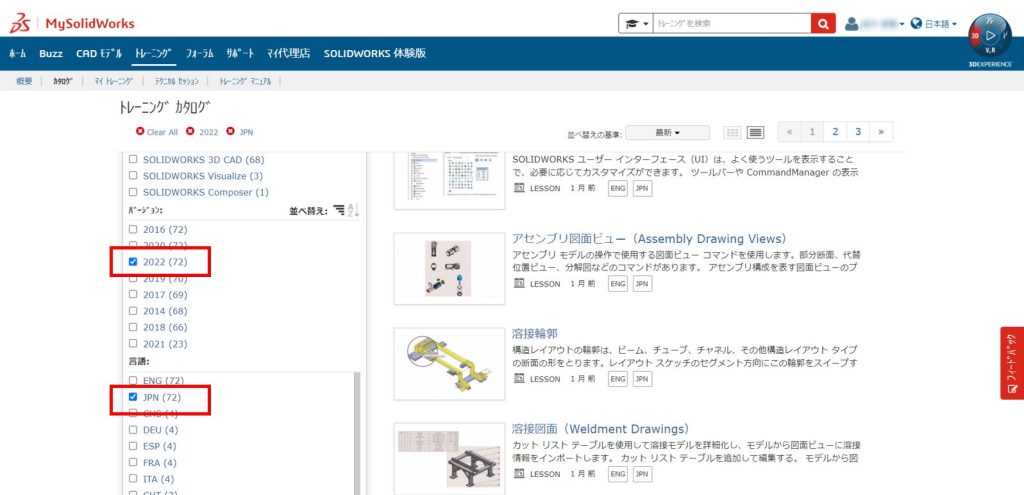Click the red search magnifier button

coord(824,24)
